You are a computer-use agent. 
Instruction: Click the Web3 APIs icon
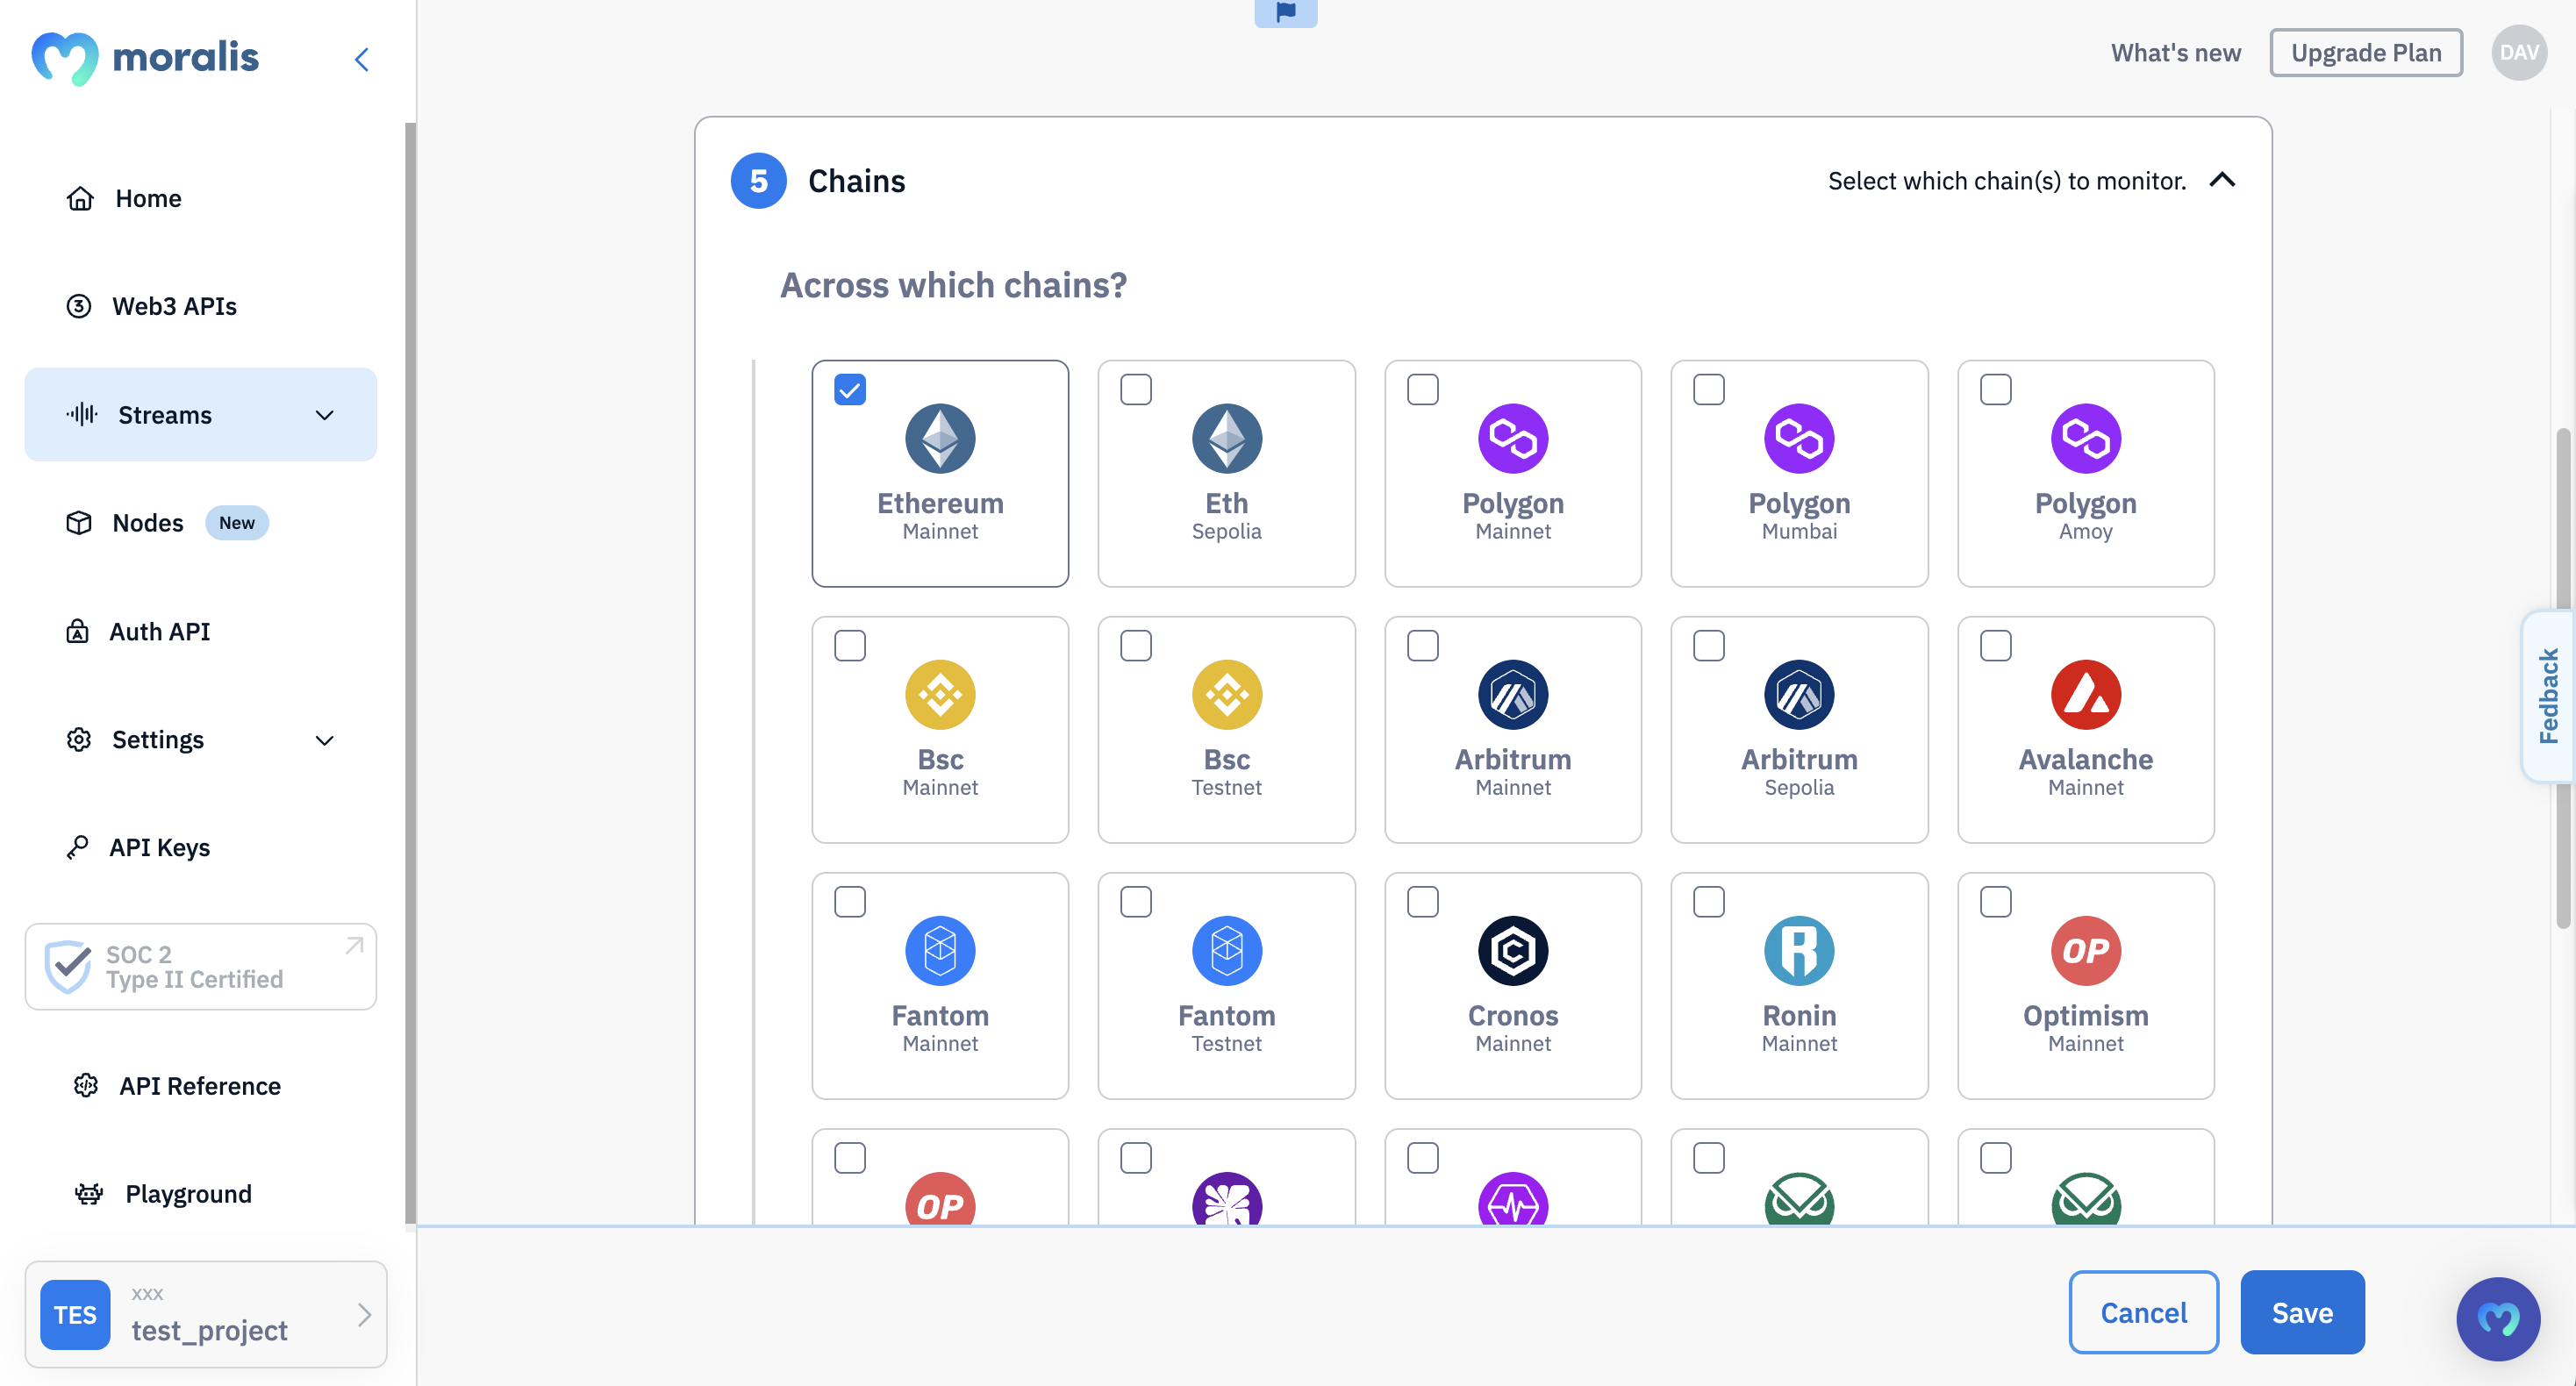[x=79, y=306]
